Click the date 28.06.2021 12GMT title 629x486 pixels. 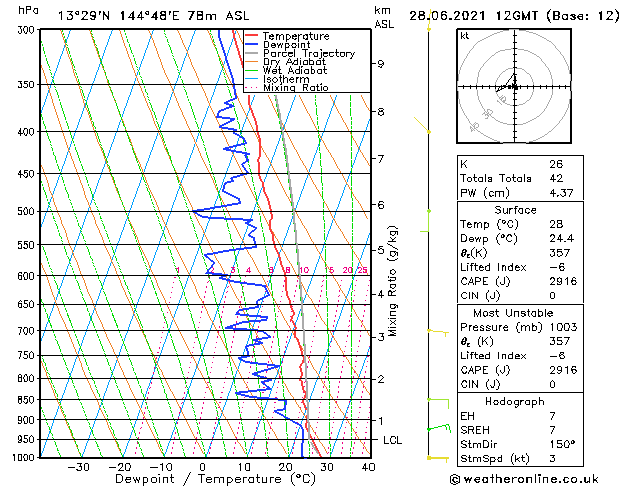click(x=475, y=16)
